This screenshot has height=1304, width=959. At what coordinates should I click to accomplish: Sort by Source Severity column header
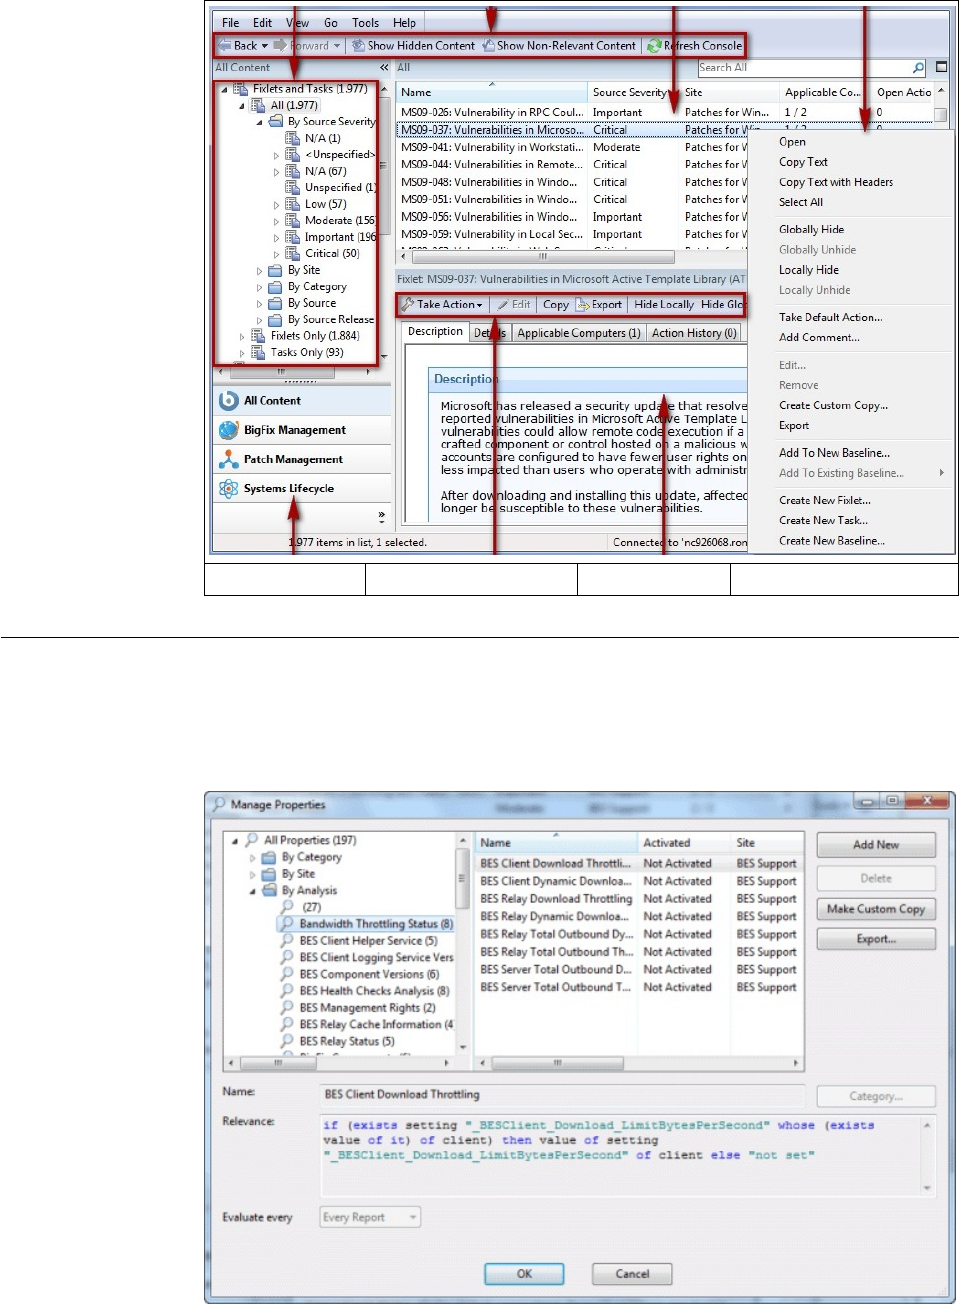point(633,92)
